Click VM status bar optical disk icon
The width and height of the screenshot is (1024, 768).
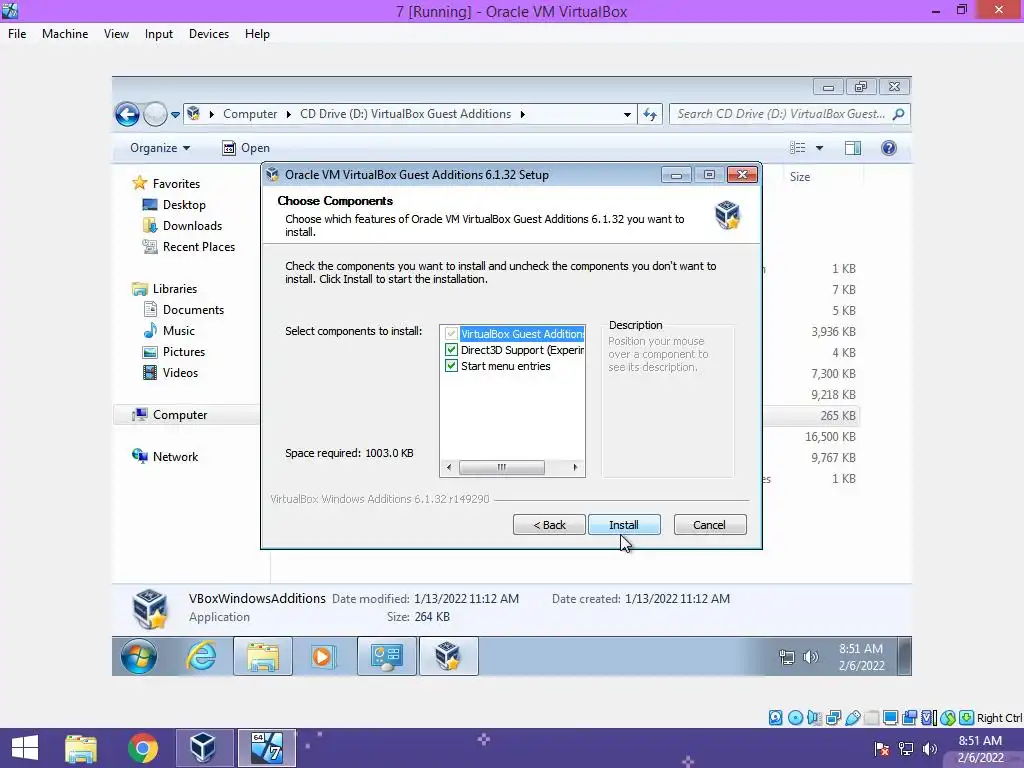(795, 718)
